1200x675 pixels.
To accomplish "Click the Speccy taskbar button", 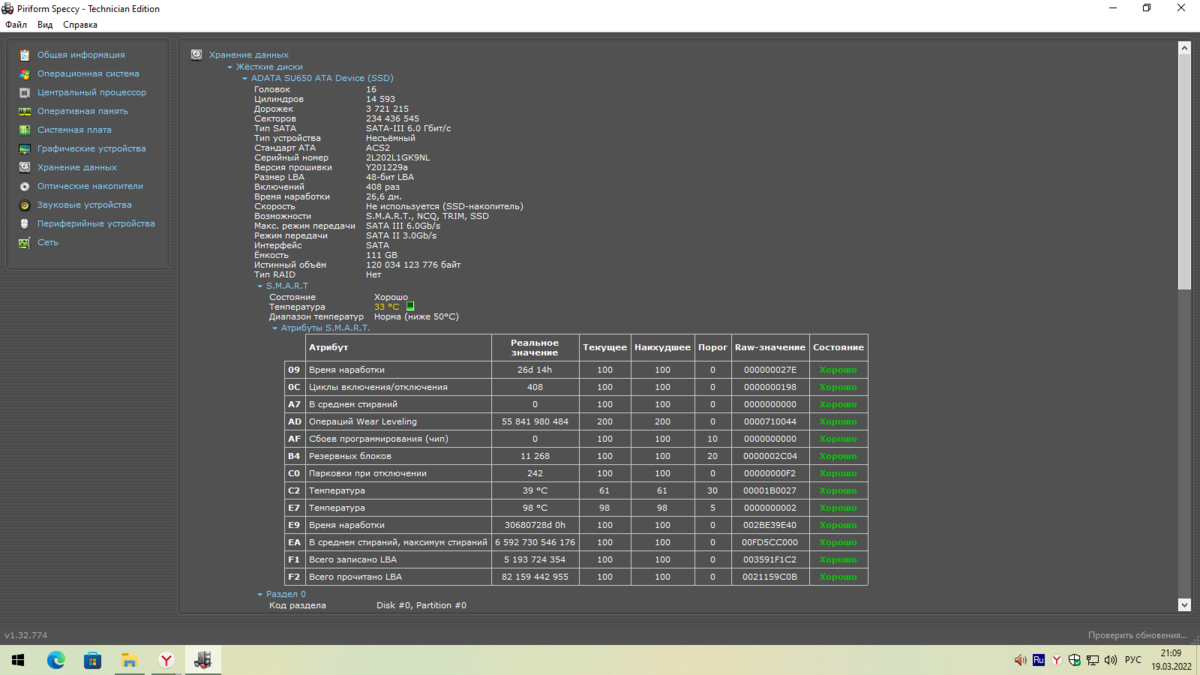I will 203,660.
